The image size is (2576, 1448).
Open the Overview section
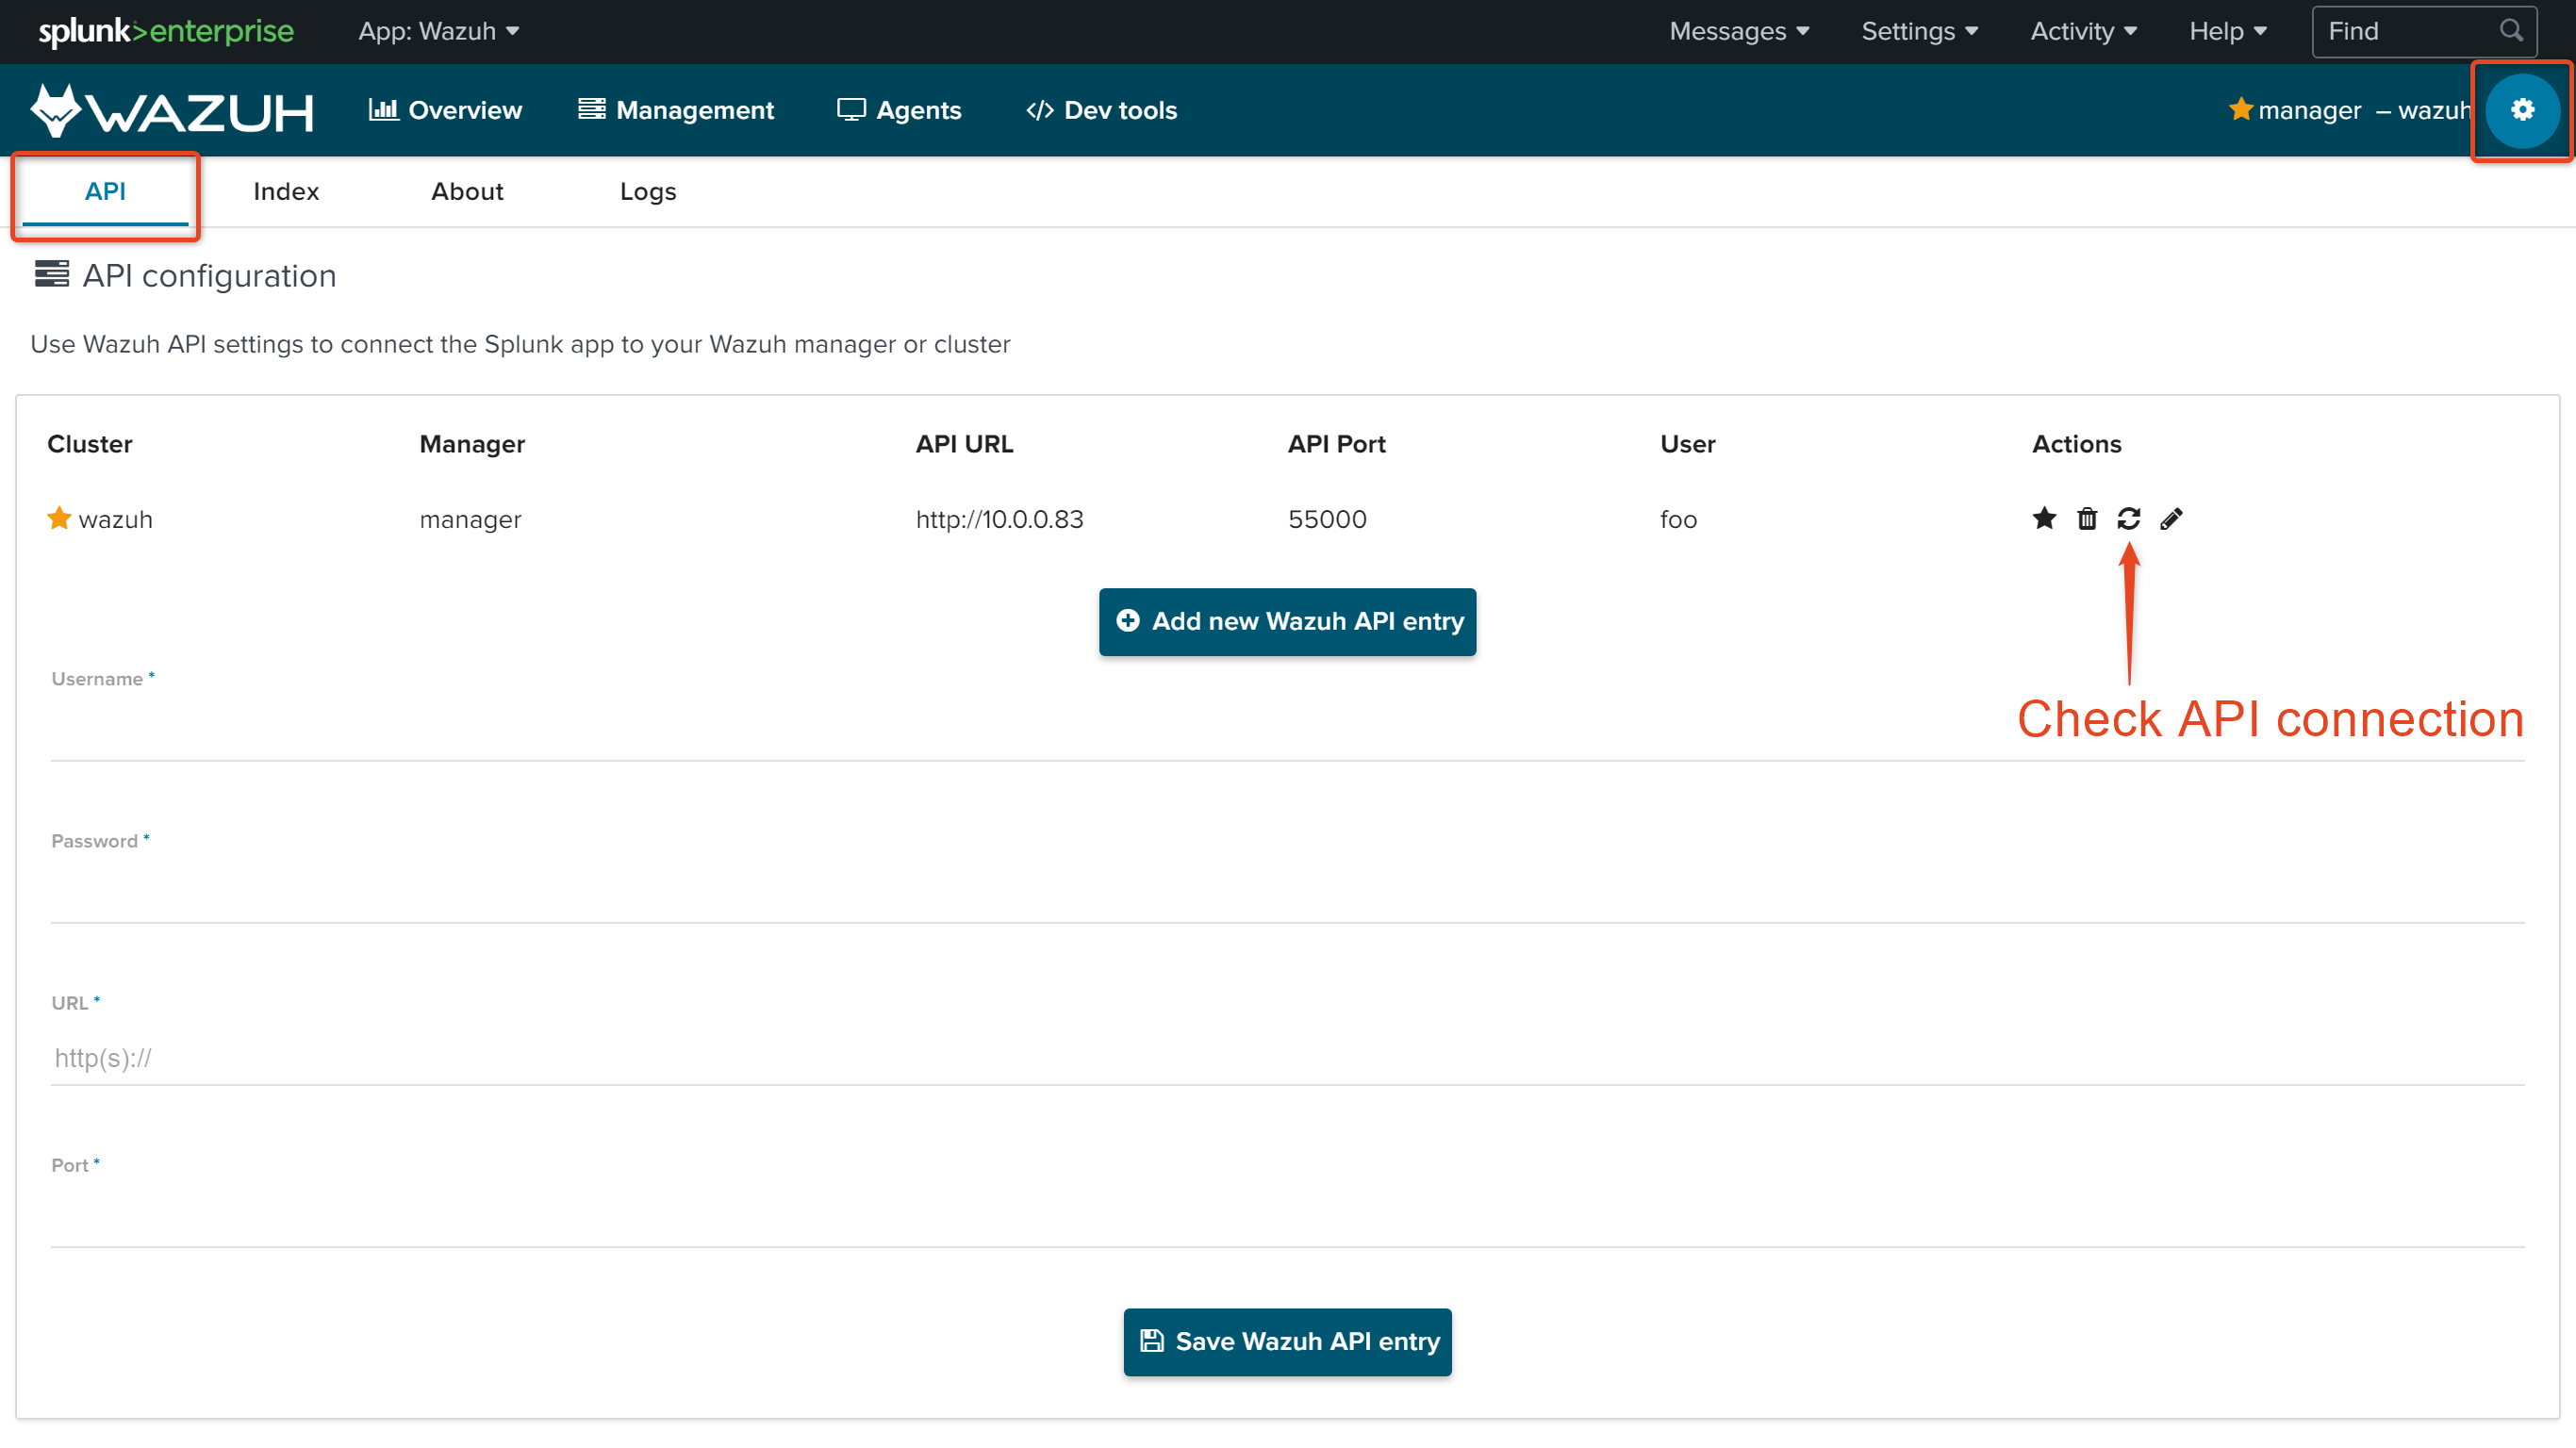[445, 110]
